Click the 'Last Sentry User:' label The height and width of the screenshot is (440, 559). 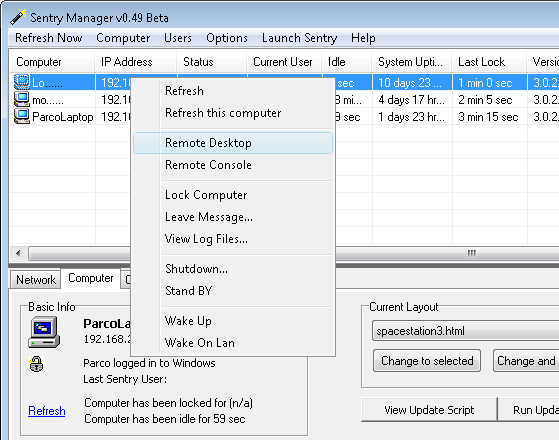pyautogui.click(x=125, y=379)
